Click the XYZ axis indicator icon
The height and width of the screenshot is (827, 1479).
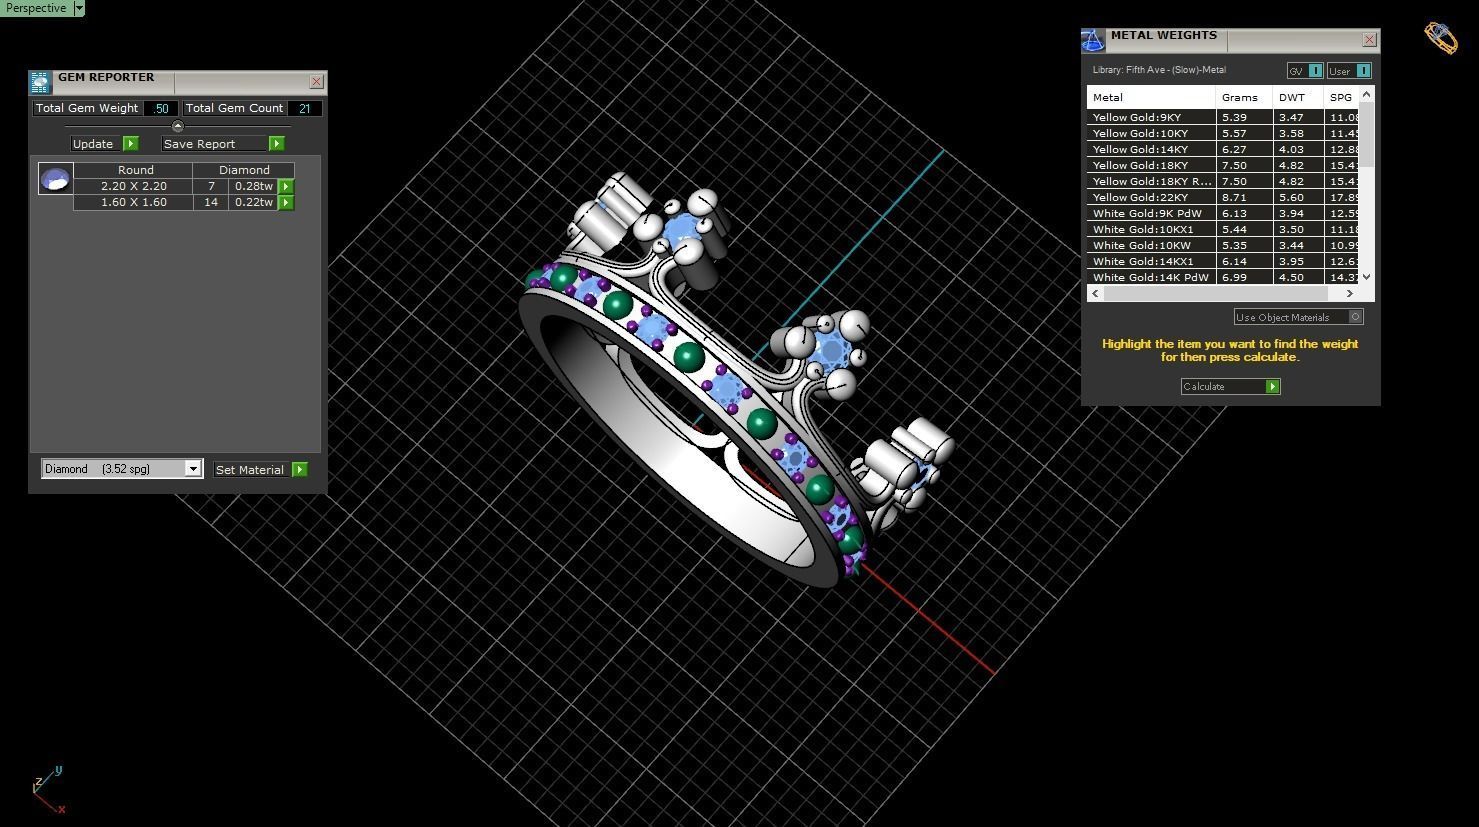pos(48,790)
